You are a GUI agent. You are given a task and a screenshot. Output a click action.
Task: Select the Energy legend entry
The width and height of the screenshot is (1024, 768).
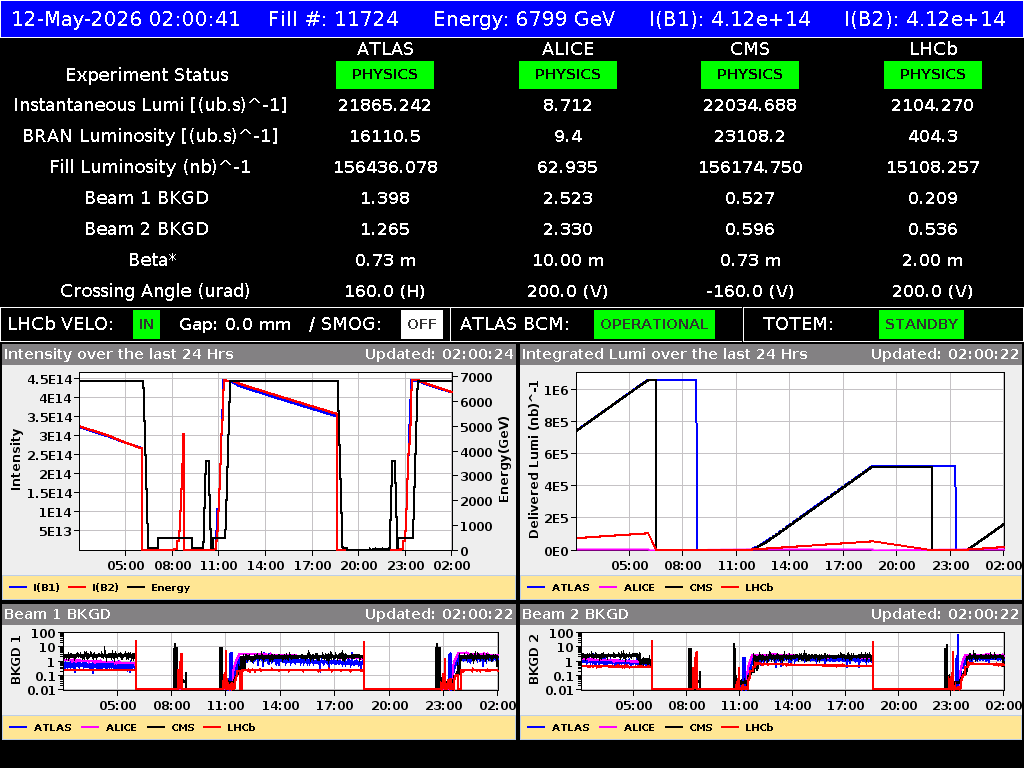(159, 587)
